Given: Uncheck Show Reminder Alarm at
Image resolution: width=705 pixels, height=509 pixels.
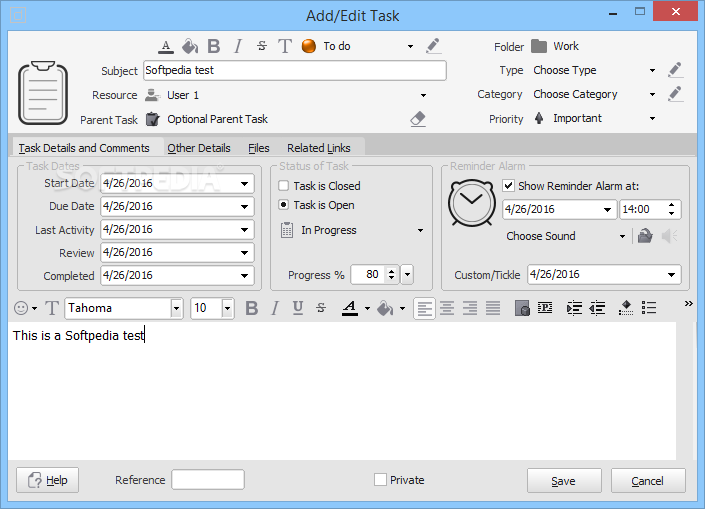Looking at the screenshot, I should [509, 186].
